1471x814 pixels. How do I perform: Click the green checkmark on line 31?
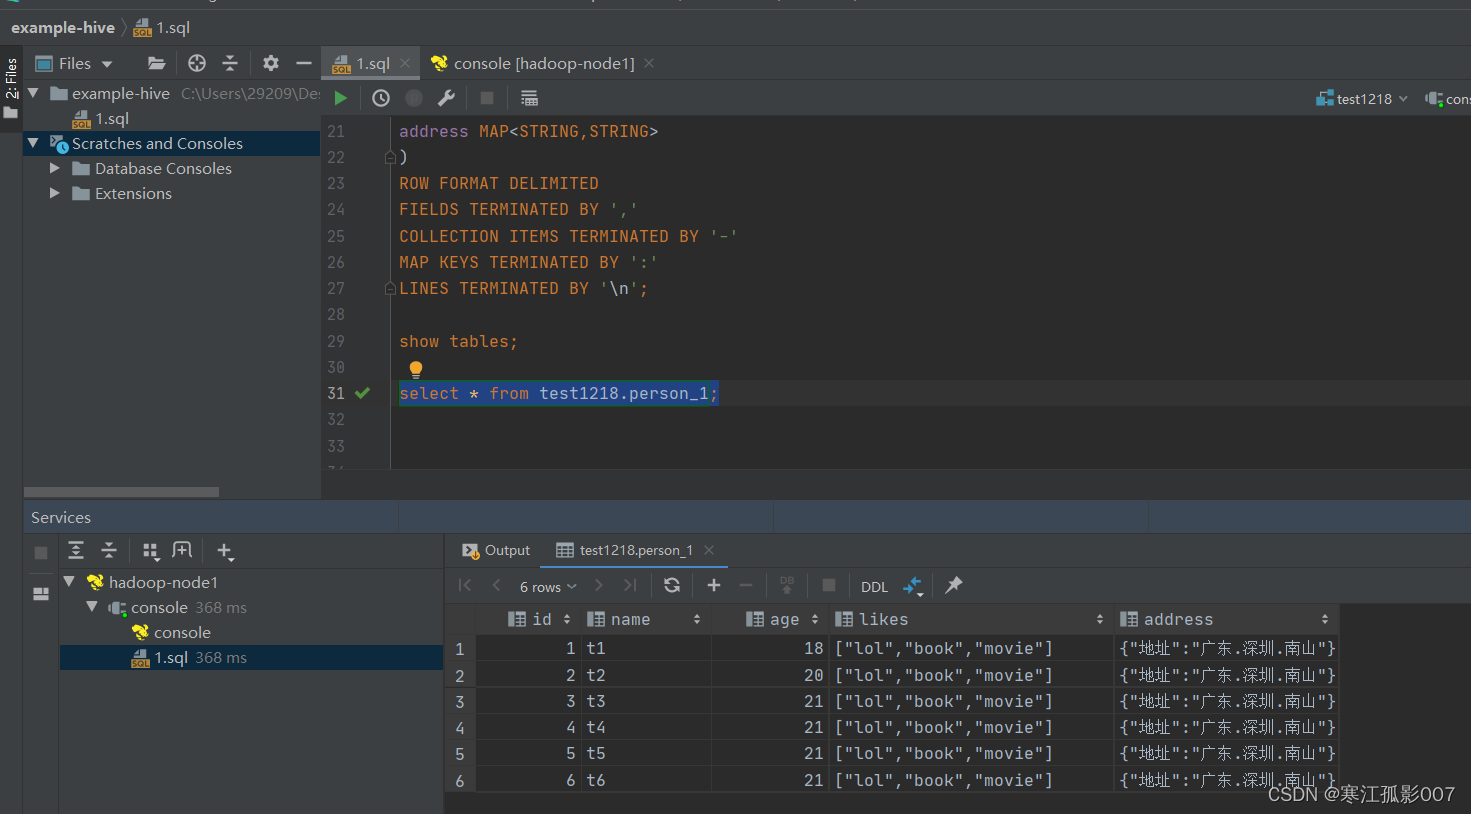click(x=362, y=393)
